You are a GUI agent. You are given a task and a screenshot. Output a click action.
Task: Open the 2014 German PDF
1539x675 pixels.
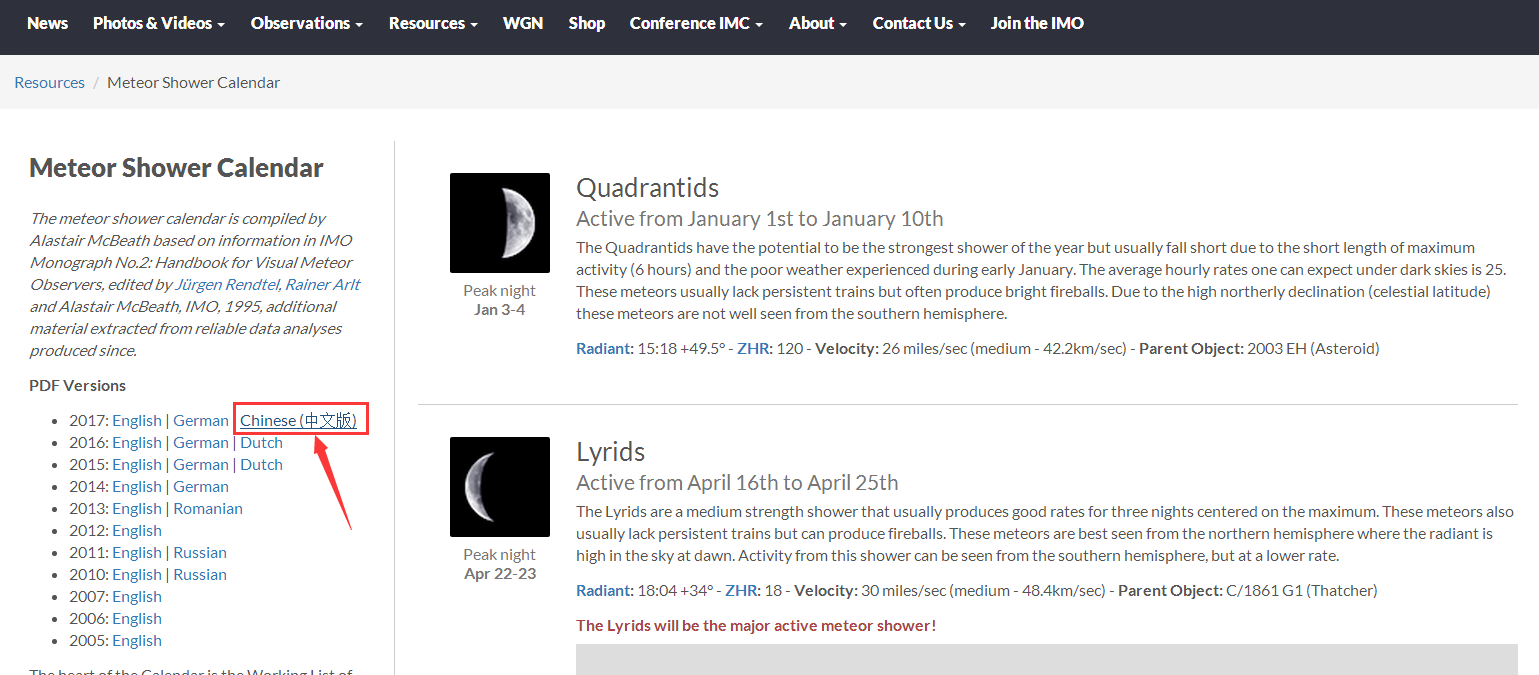(201, 486)
